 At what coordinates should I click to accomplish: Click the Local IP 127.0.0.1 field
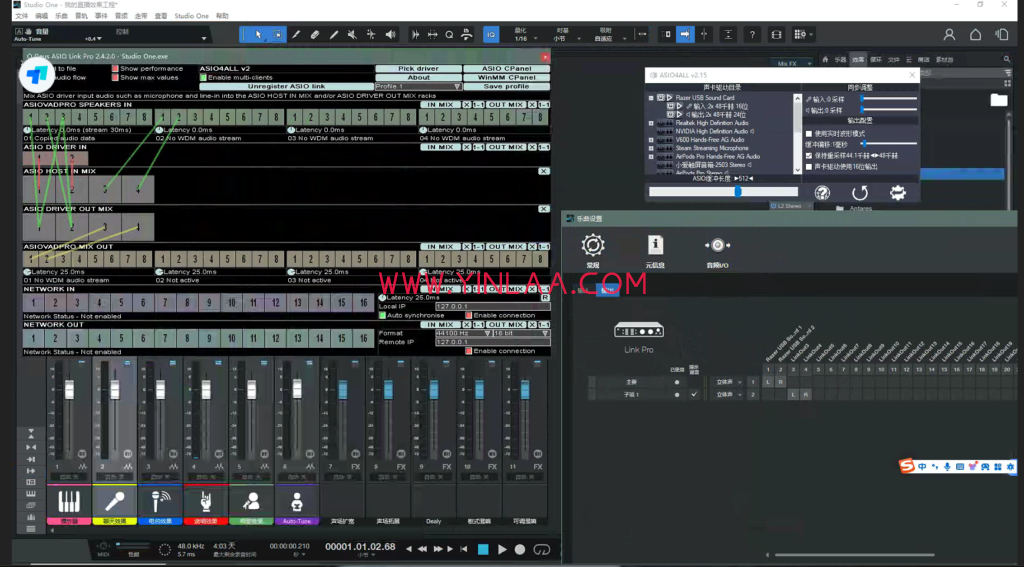click(492, 306)
